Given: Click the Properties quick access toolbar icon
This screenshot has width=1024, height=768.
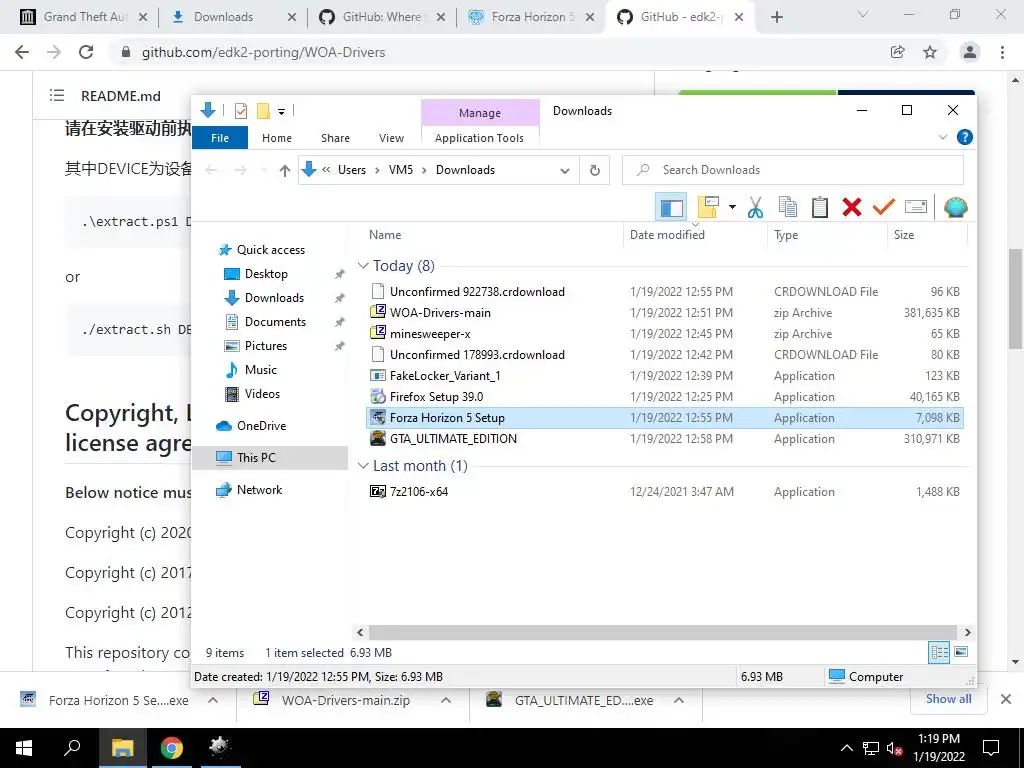Looking at the screenshot, I should (x=241, y=111).
